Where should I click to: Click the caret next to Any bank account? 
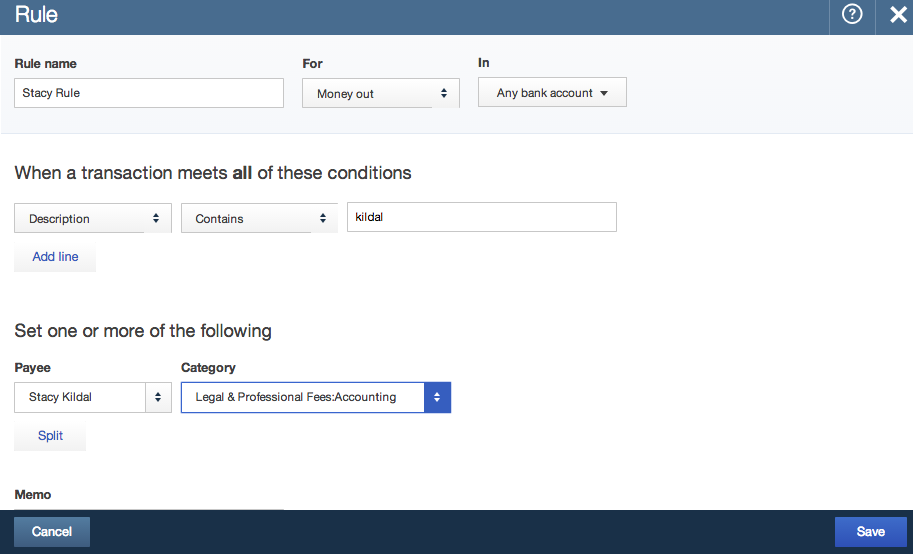coord(604,93)
